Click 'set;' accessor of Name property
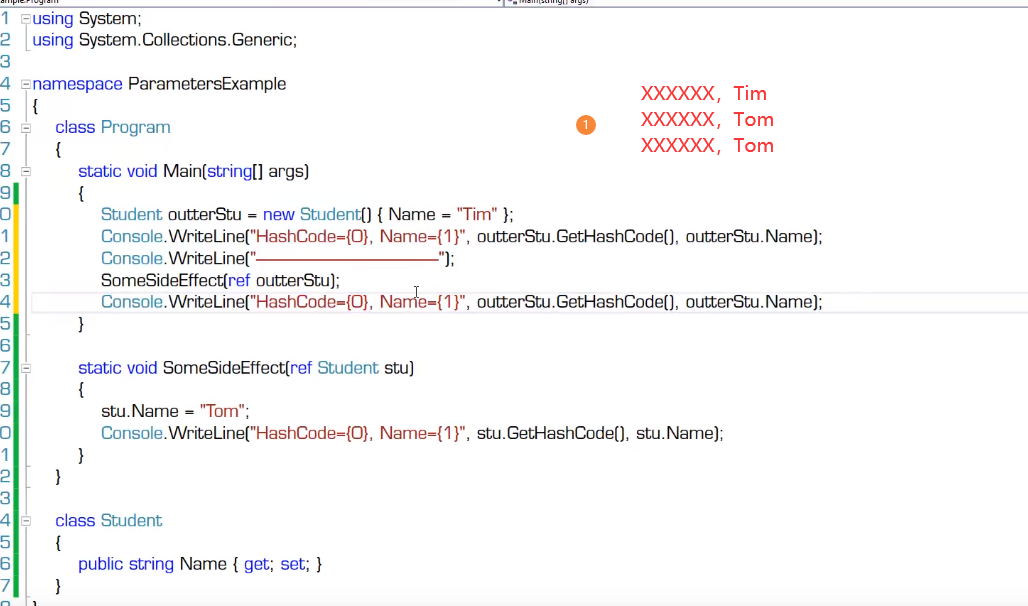The width and height of the screenshot is (1028, 606). click(293, 564)
